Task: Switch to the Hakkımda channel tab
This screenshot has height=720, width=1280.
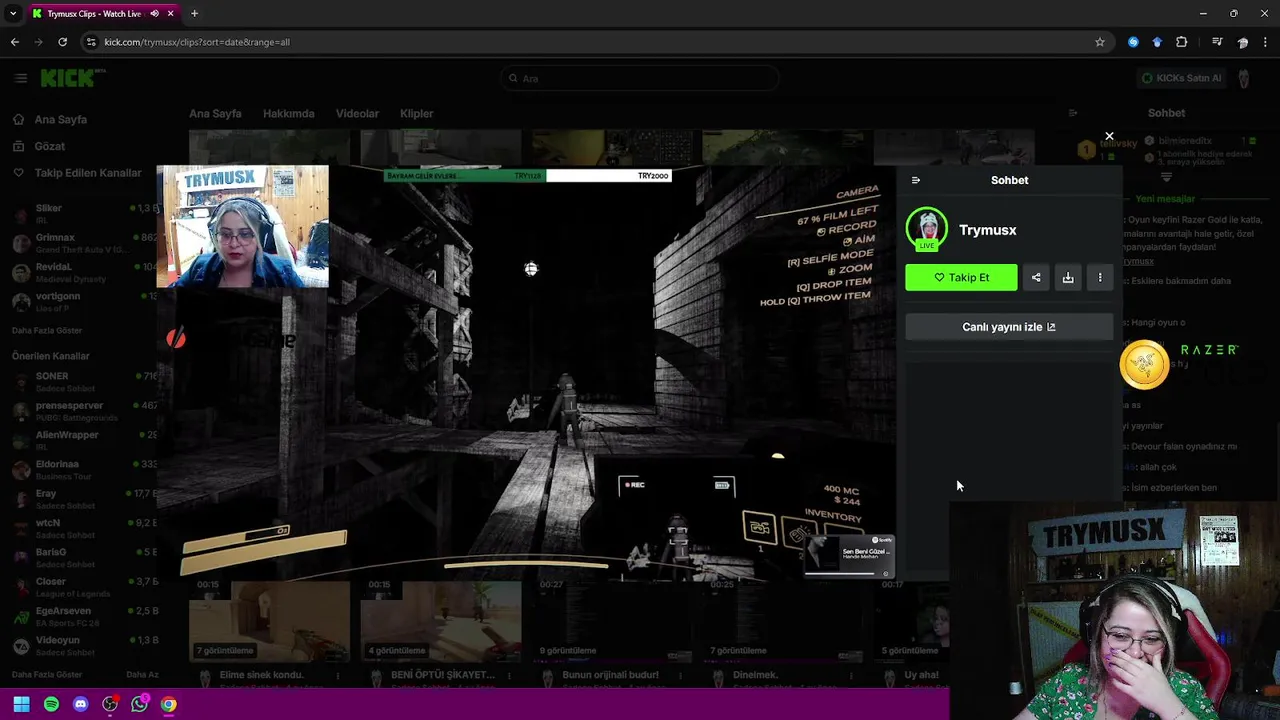Action: pyautogui.click(x=288, y=114)
